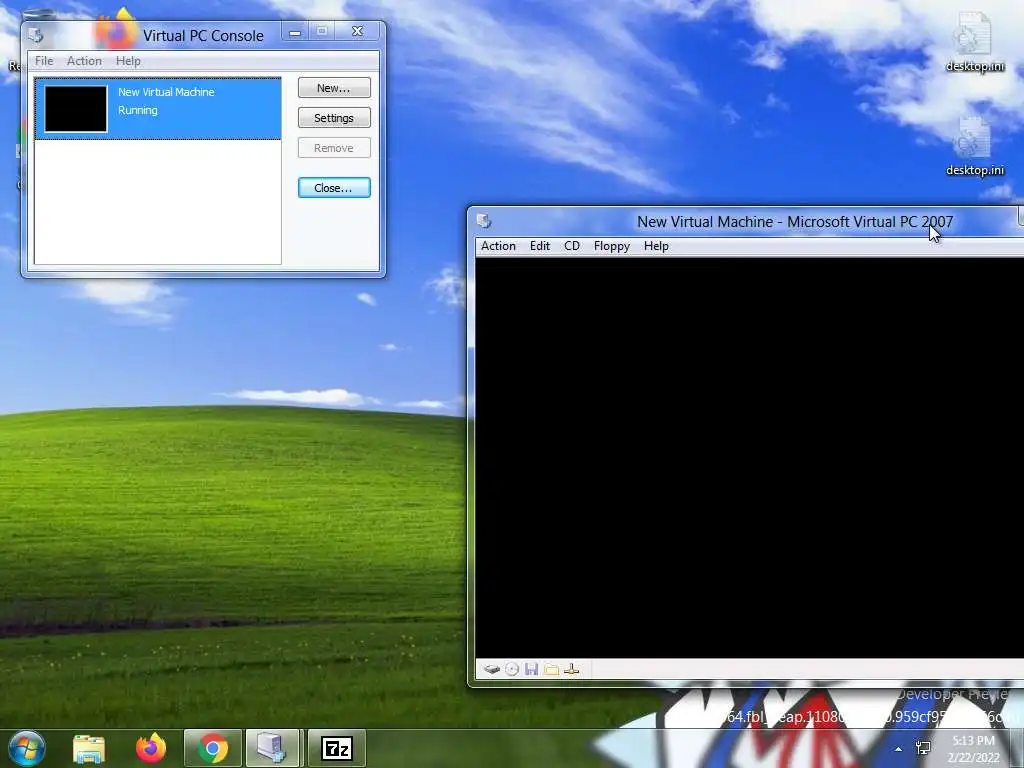Minimize the Virtual PC Console window
The width and height of the screenshot is (1024, 768).
click(x=295, y=32)
